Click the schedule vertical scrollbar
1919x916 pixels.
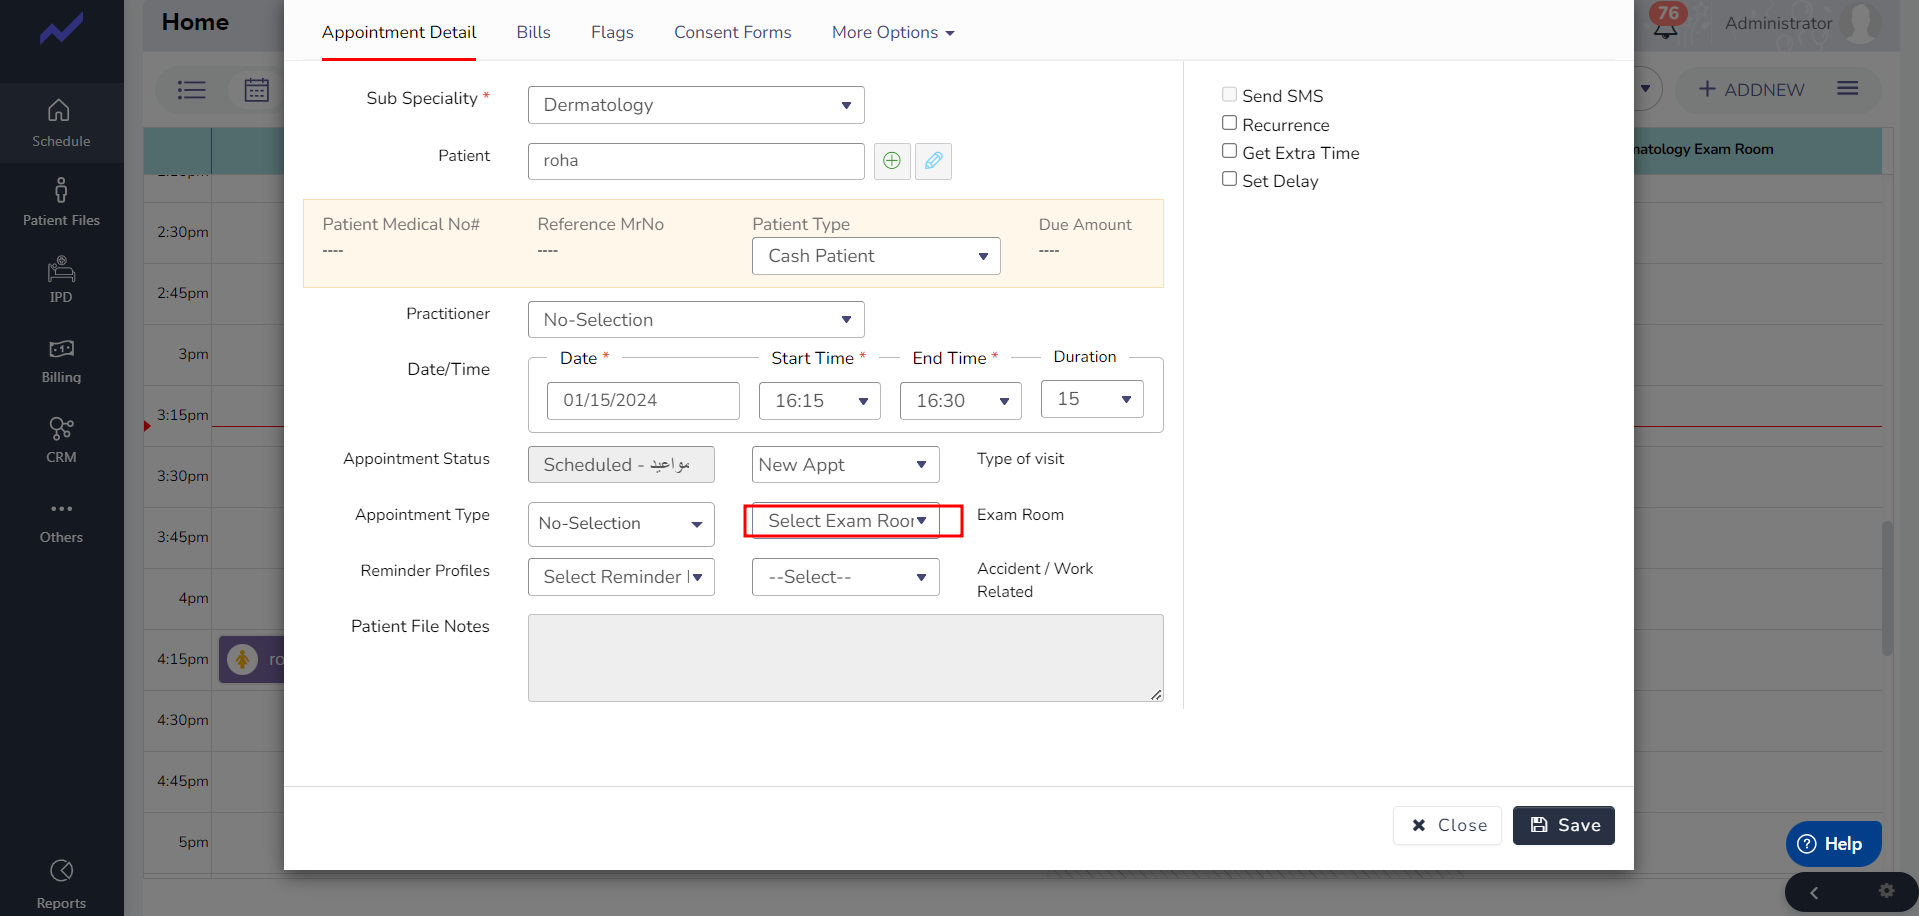point(1887,588)
